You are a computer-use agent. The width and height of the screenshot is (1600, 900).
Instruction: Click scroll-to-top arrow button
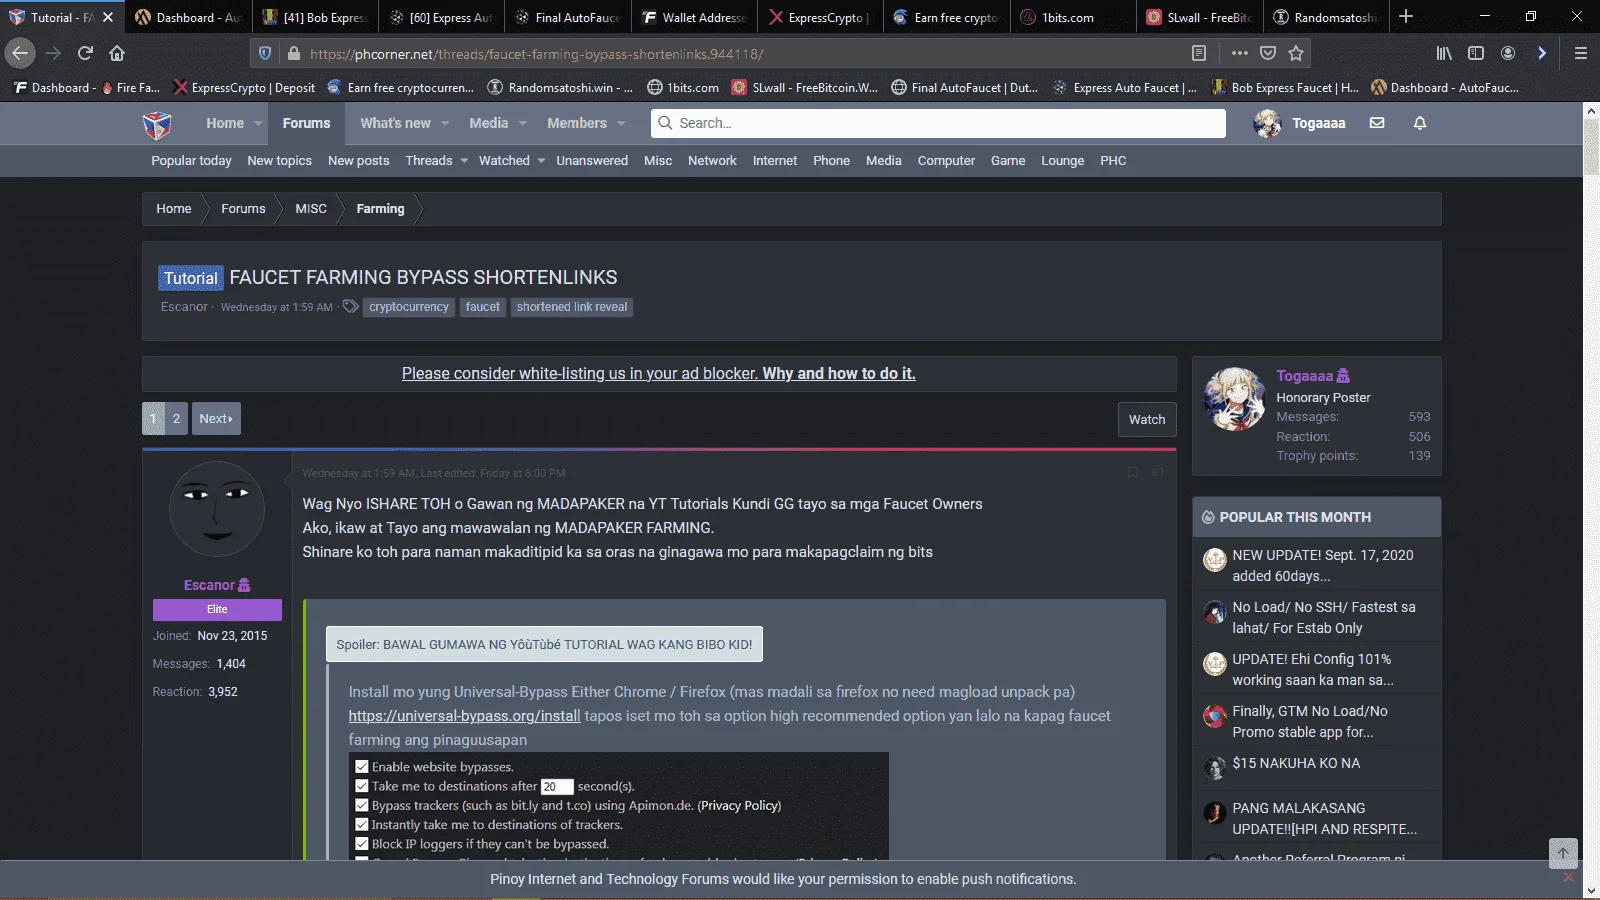point(1563,853)
